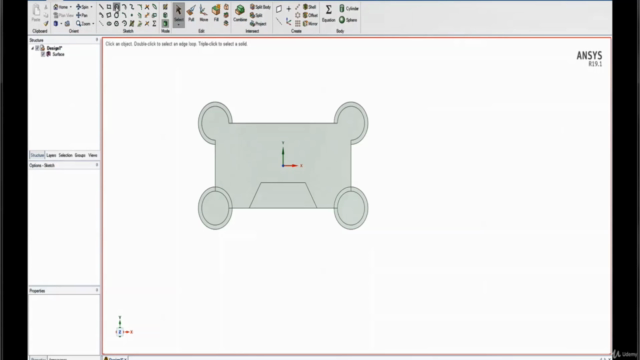Select the Move tool

[x=203, y=13]
